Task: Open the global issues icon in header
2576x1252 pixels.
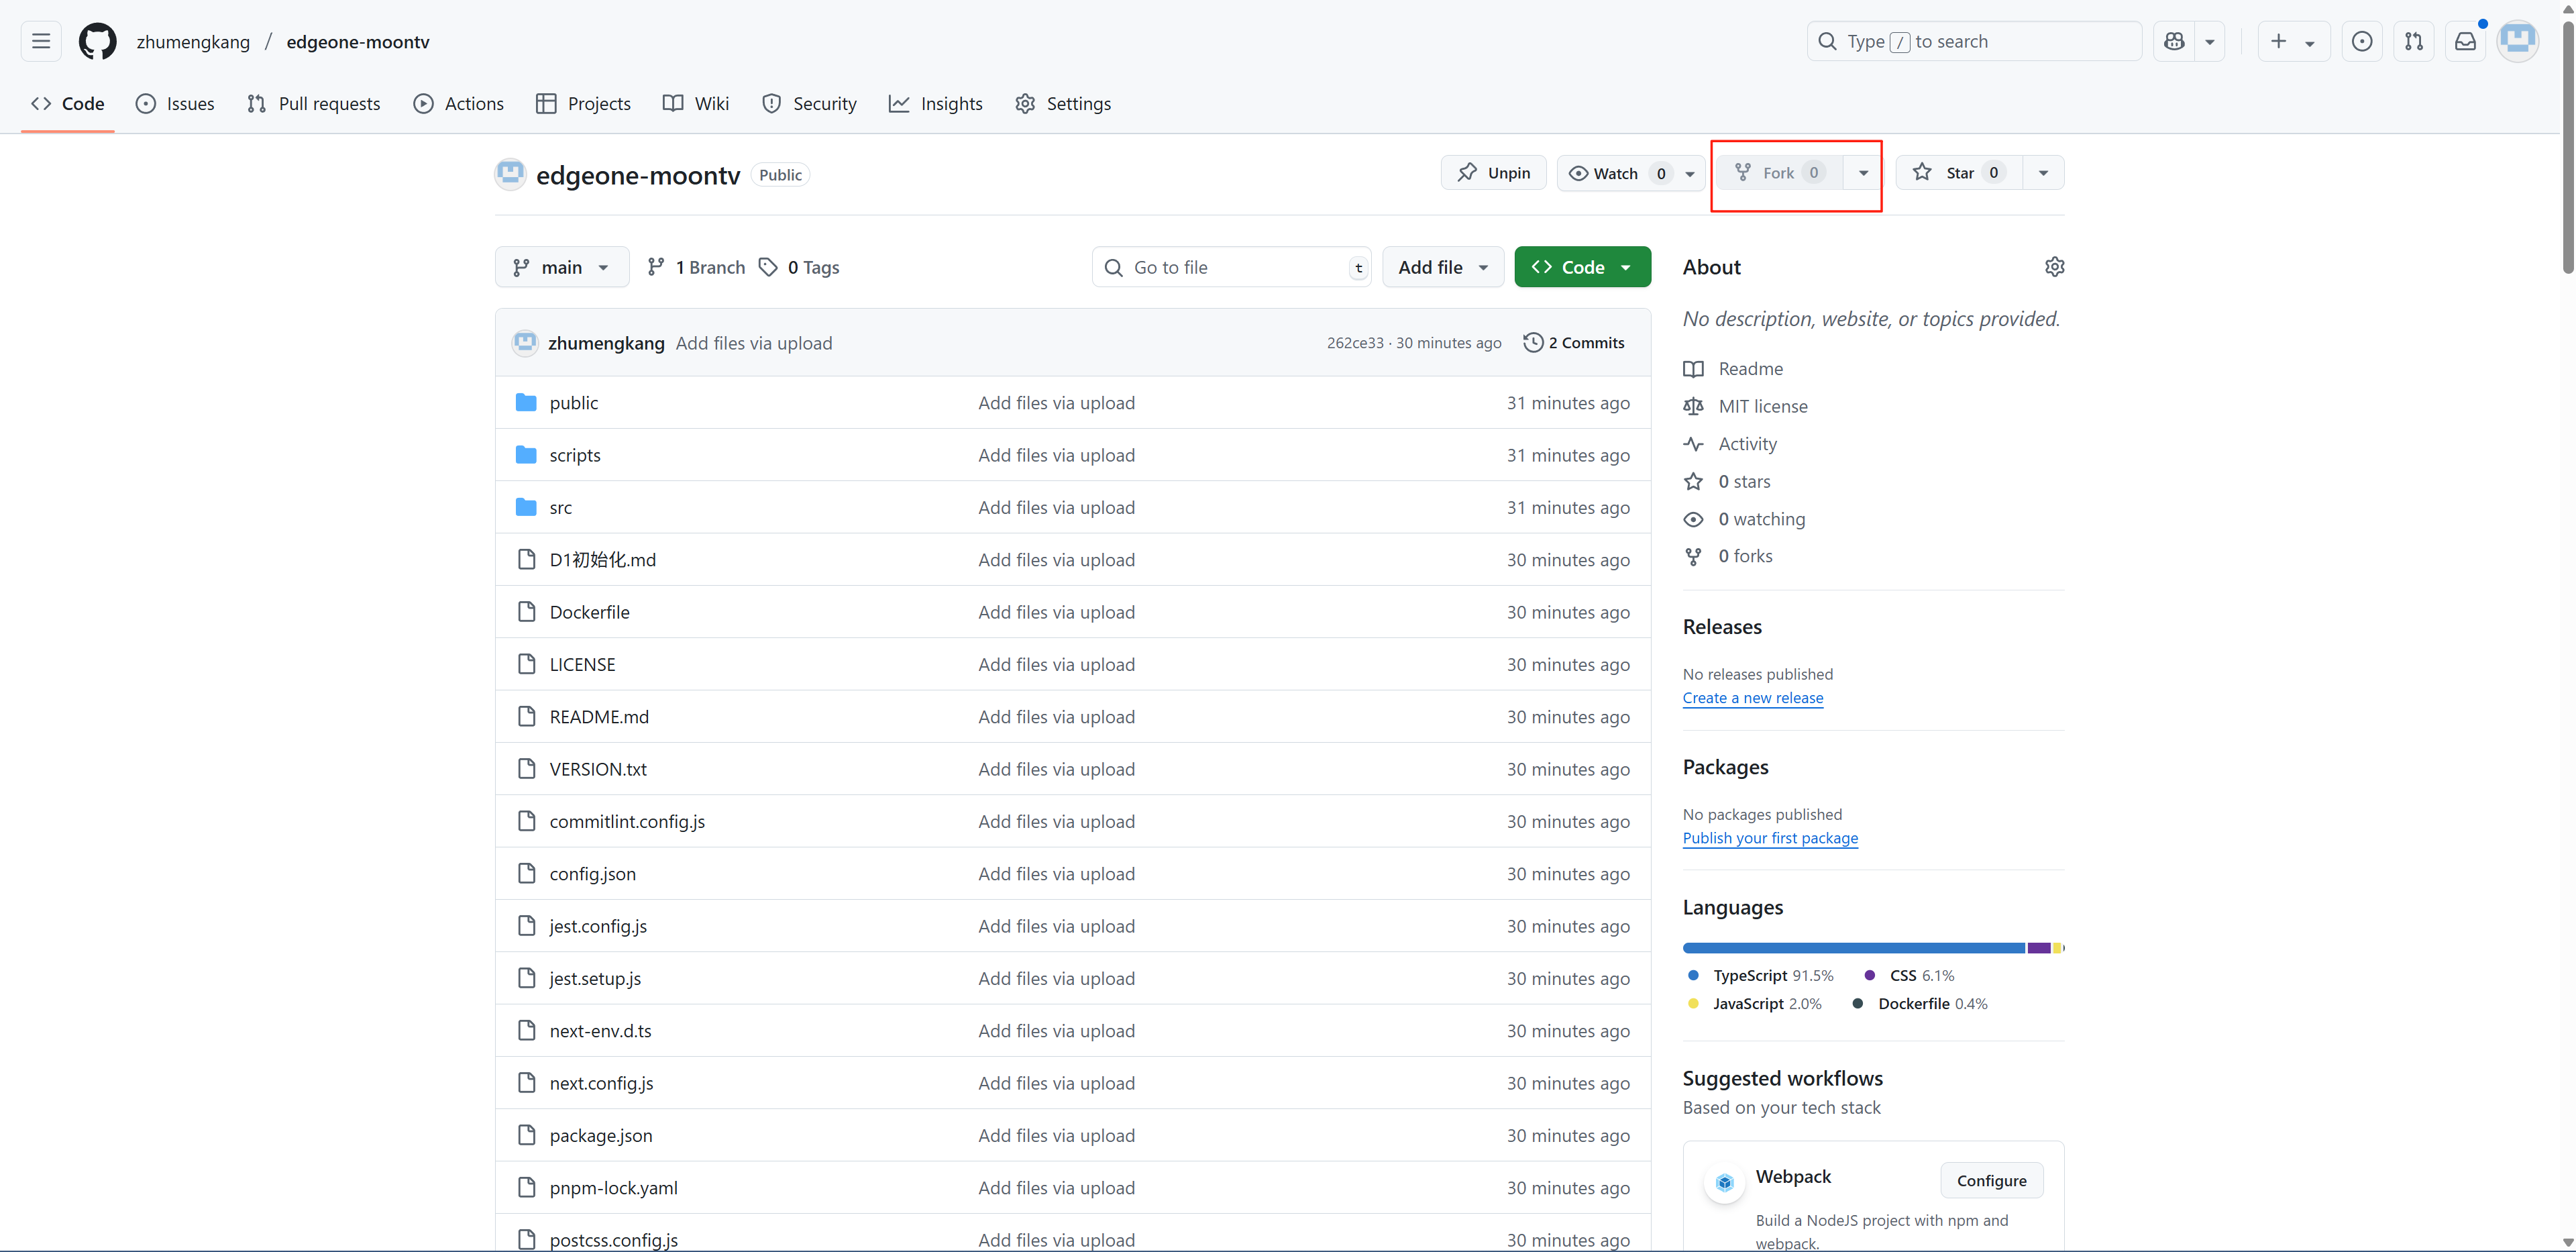Action: 2361,42
